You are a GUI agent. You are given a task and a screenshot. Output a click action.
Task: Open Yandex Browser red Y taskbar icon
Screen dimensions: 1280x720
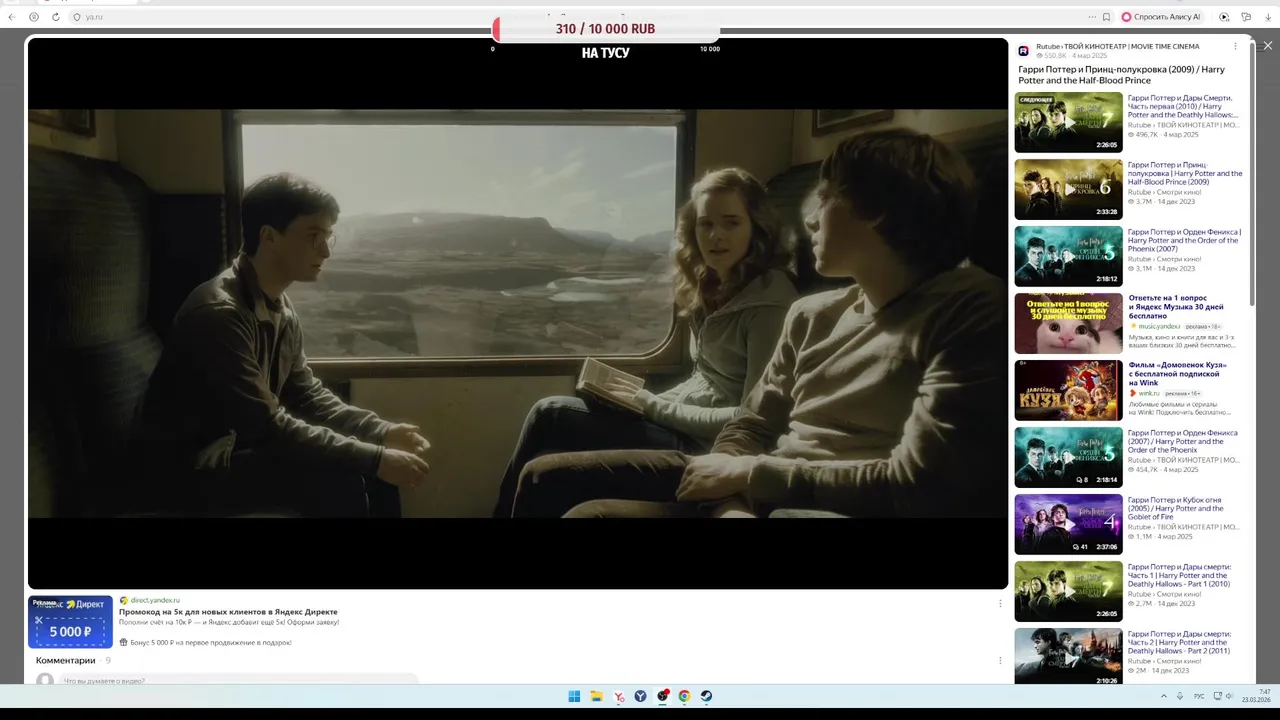point(619,696)
